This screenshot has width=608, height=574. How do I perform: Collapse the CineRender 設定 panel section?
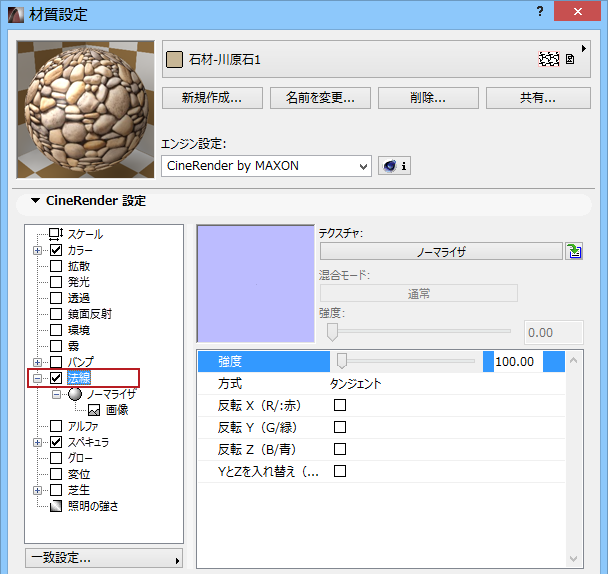(x=35, y=201)
